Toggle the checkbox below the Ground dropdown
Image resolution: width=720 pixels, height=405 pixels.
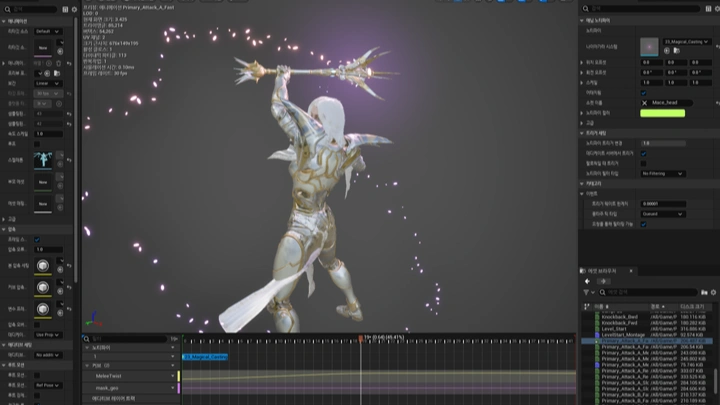click(644, 224)
